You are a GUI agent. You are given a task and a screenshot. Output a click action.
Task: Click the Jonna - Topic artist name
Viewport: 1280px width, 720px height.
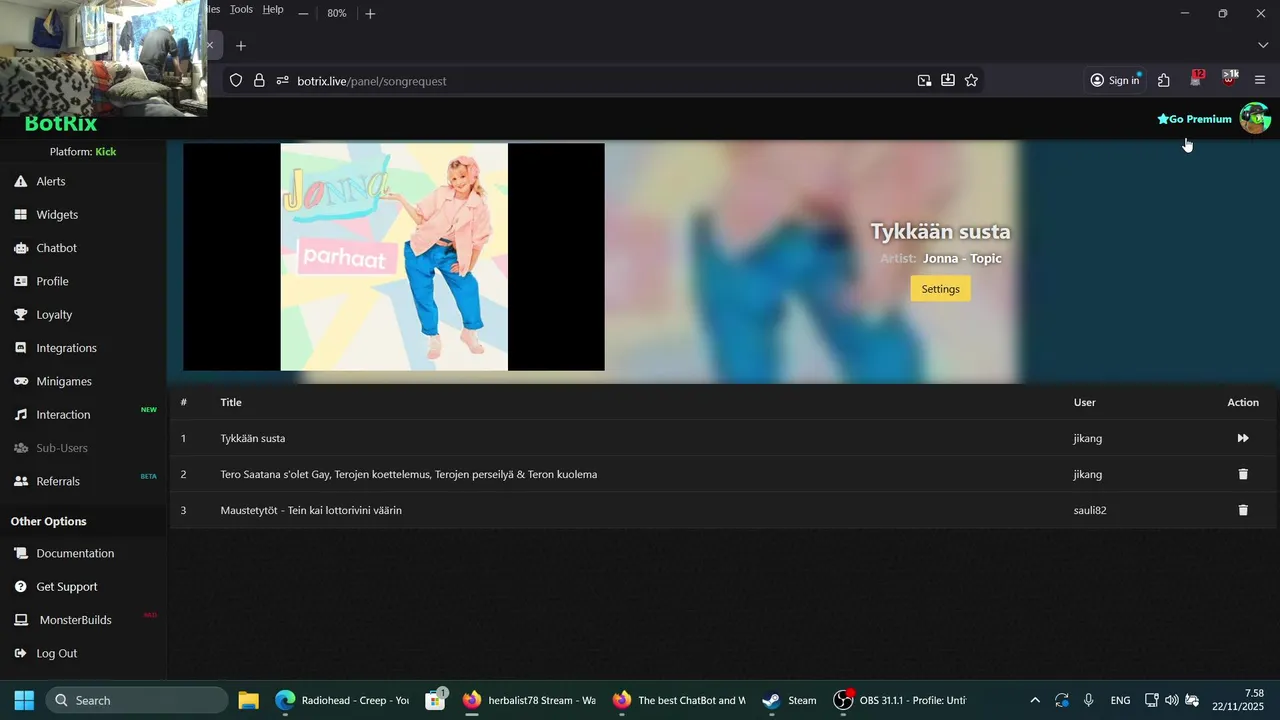click(962, 258)
